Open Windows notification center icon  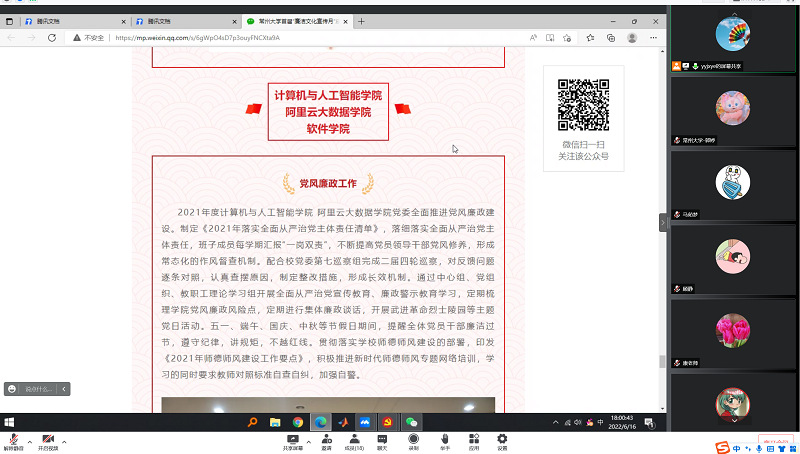coord(649,422)
